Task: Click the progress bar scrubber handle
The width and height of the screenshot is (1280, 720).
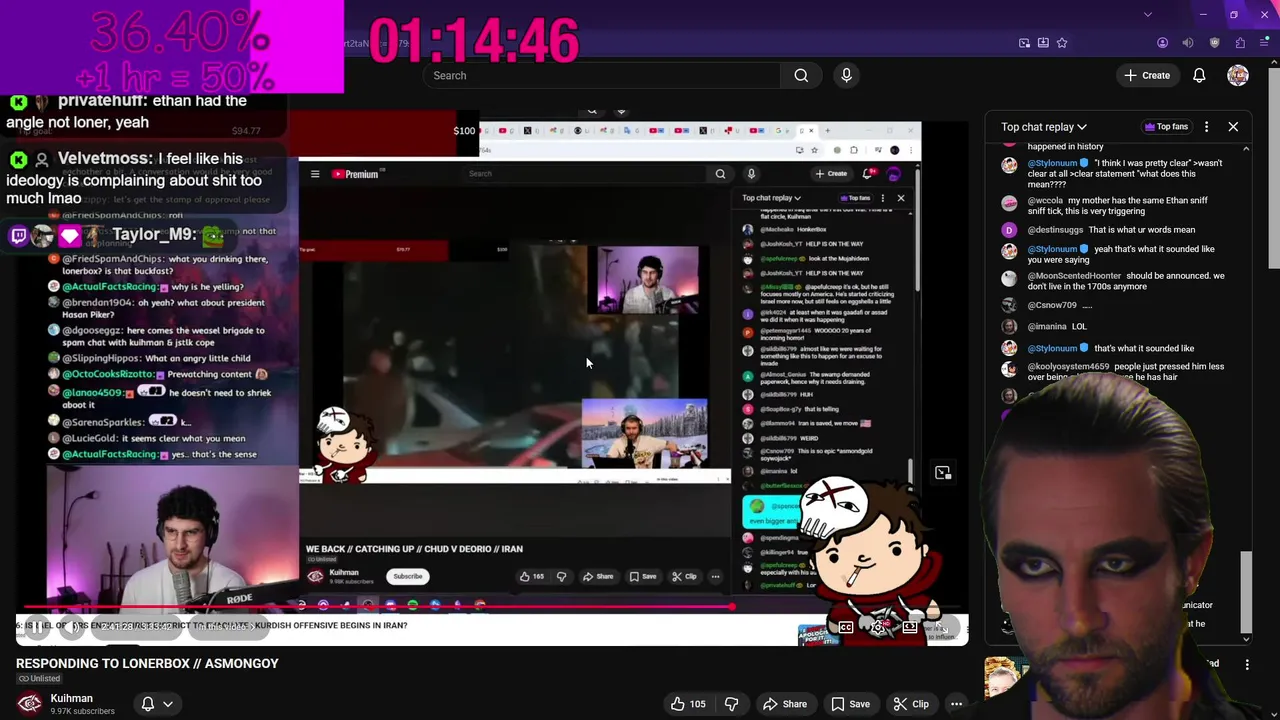Action: [733, 607]
